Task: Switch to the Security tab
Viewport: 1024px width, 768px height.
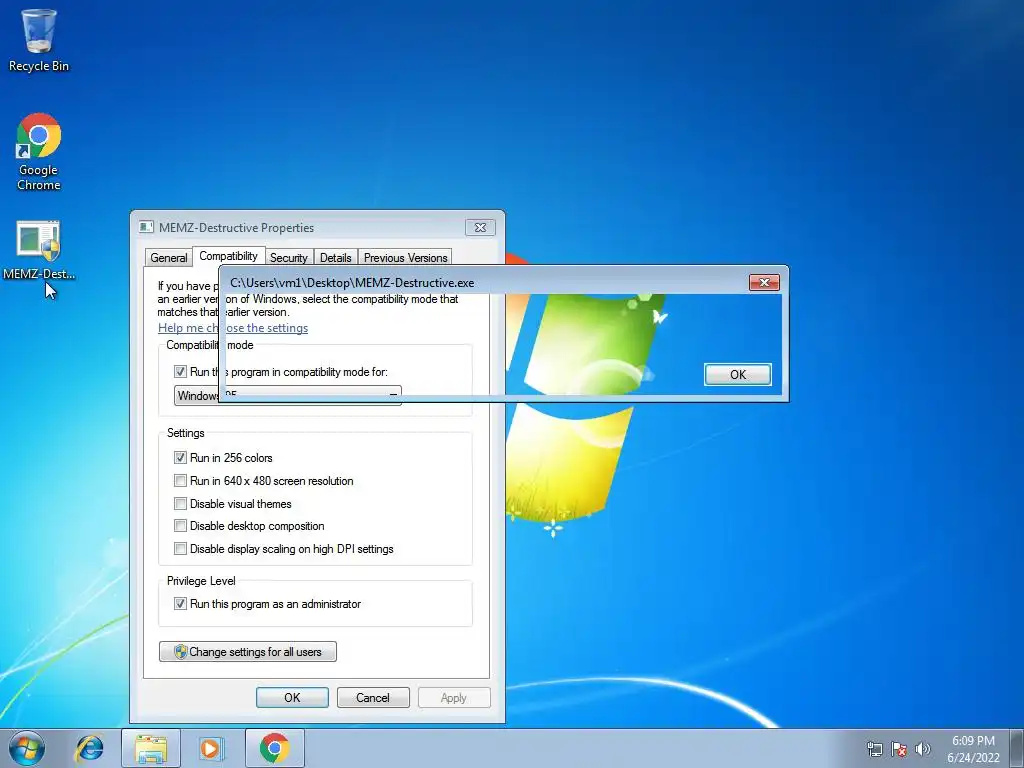Action: (289, 257)
